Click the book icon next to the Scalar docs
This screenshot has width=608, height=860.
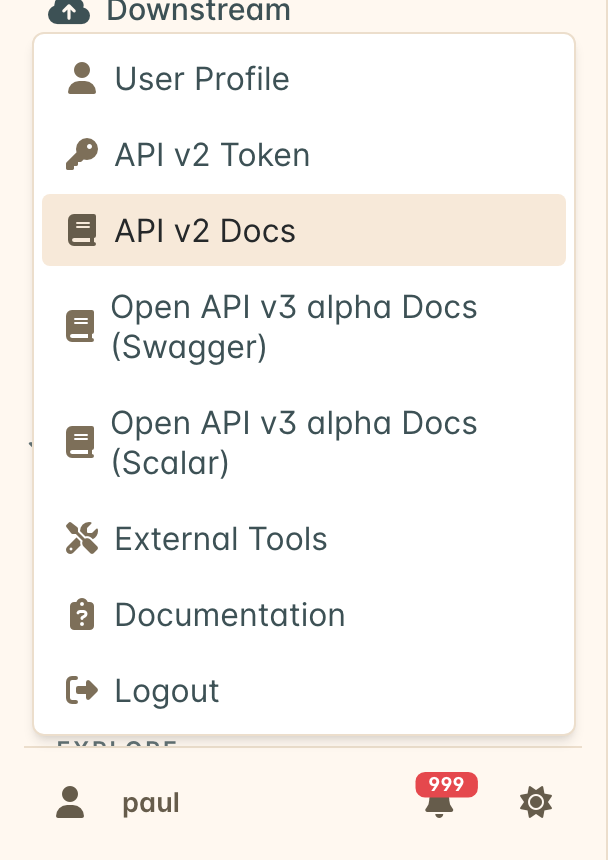(80, 442)
